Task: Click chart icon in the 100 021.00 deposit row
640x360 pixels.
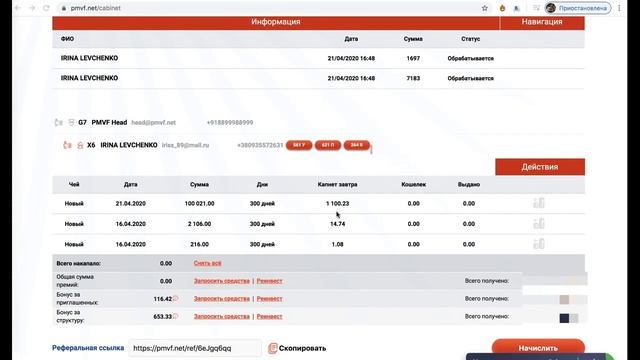Action: [x=539, y=203]
